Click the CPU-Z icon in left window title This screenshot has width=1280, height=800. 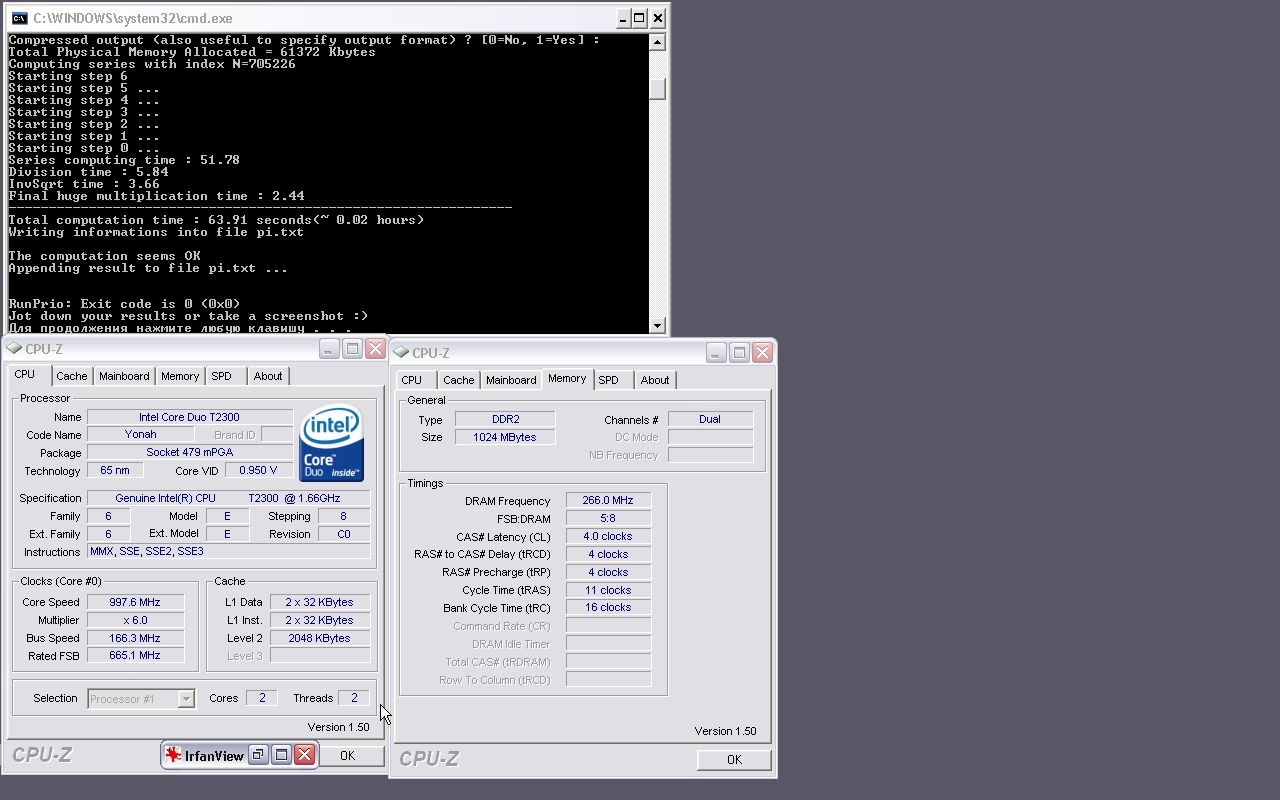coord(13,349)
